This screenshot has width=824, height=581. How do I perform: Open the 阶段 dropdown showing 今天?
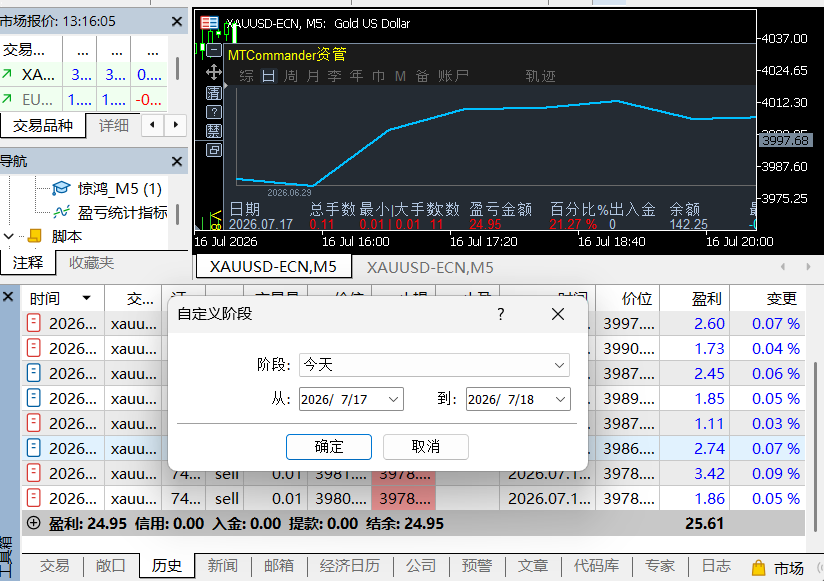pyautogui.click(x=434, y=365)
